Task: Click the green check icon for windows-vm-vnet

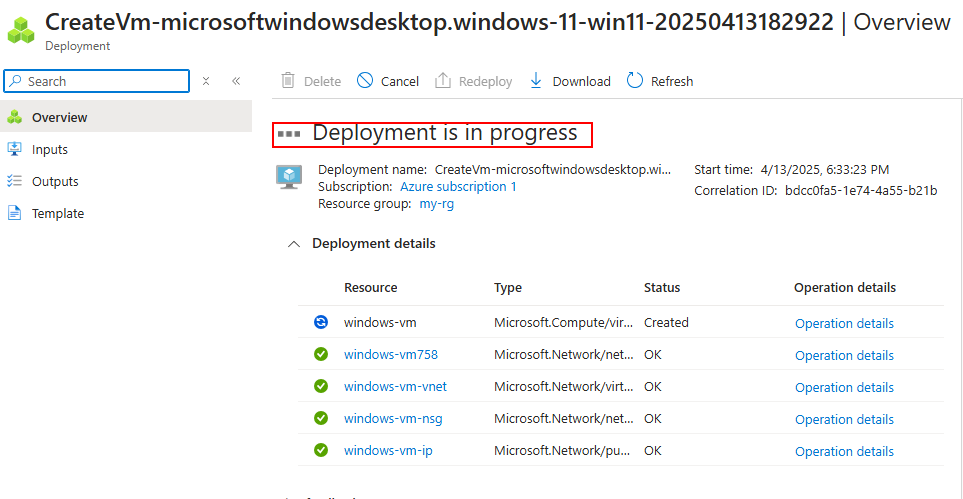Action: [x=321, y=386]
